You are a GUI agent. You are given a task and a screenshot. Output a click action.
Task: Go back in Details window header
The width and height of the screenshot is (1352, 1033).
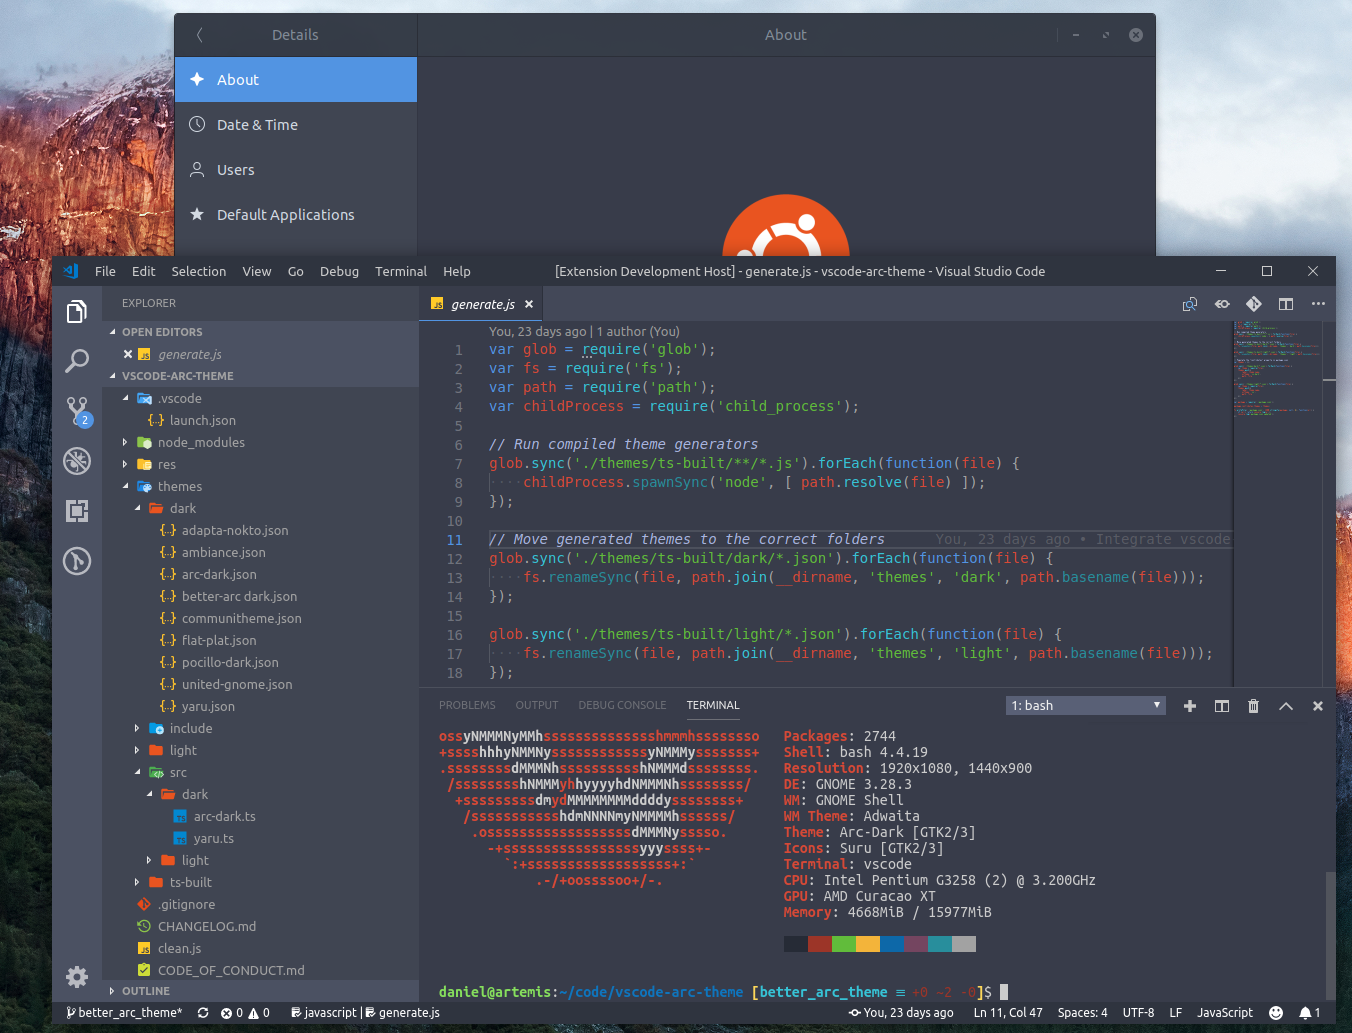pos(200,35)
